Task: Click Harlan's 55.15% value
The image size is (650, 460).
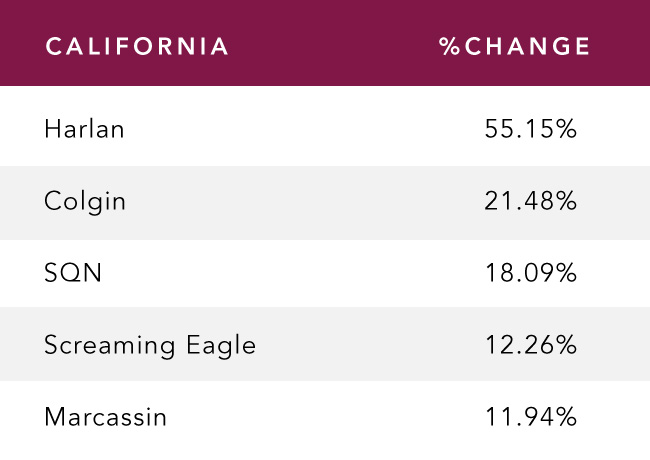Action: click(x=531, y=129)
